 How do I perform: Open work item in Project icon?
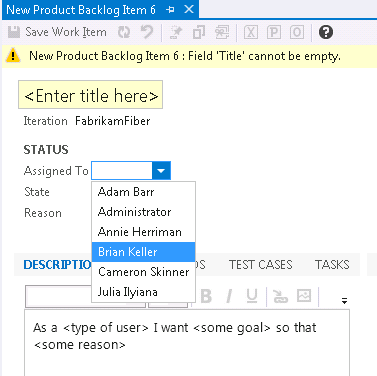[x=274, y=32]
